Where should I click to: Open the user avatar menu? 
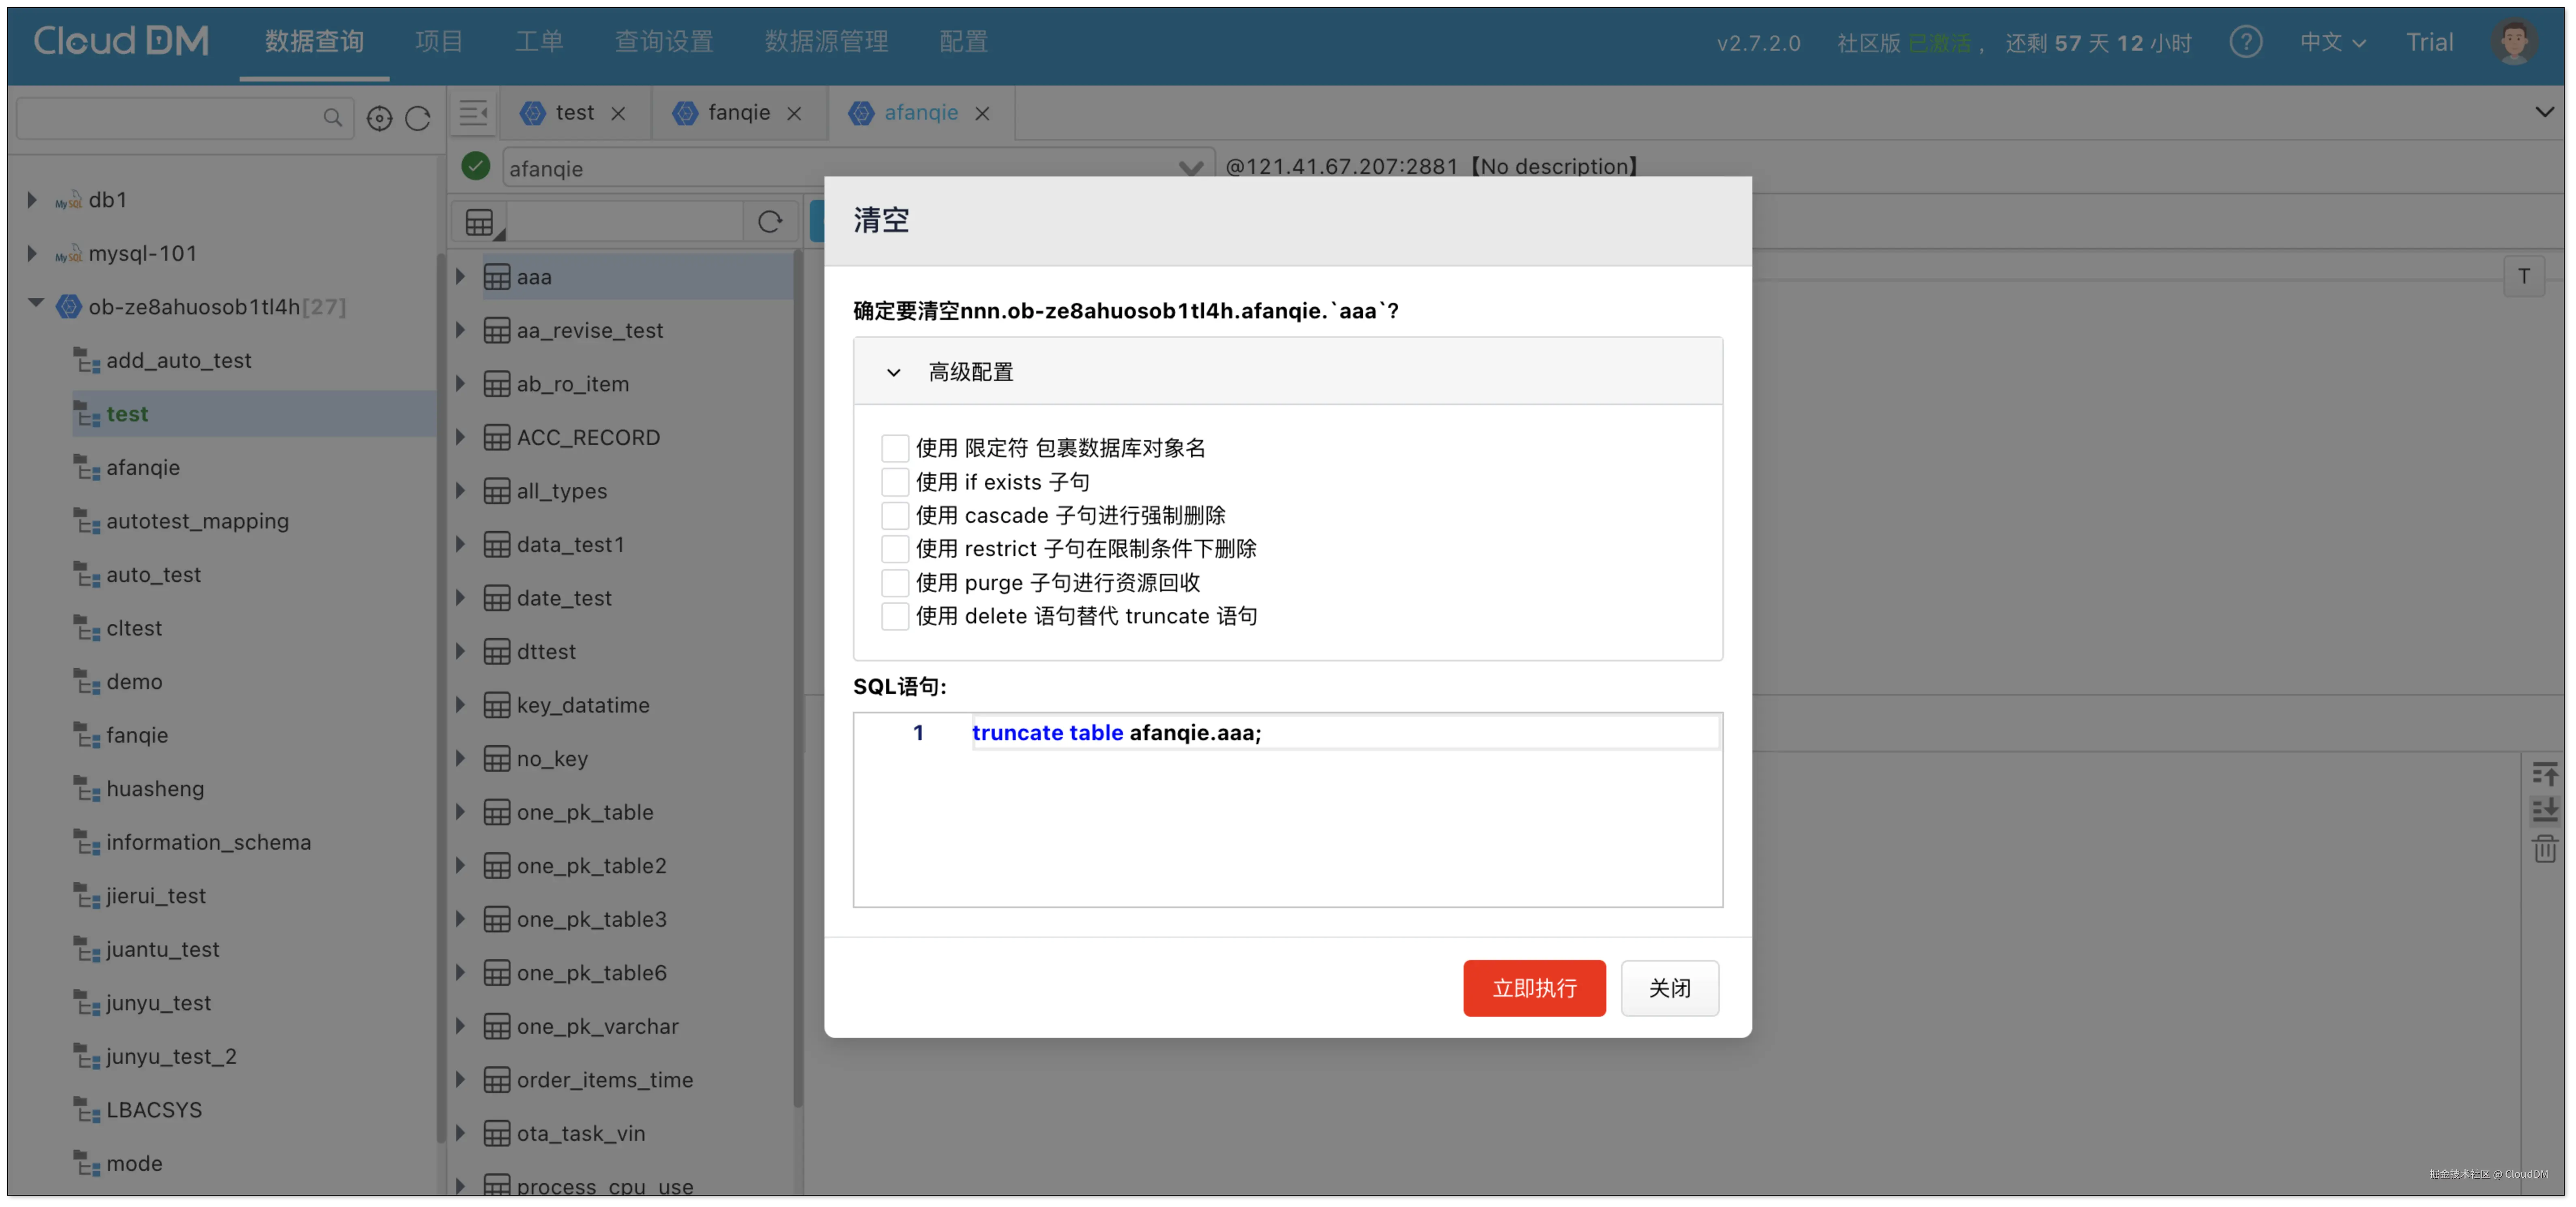(2513, 42)
